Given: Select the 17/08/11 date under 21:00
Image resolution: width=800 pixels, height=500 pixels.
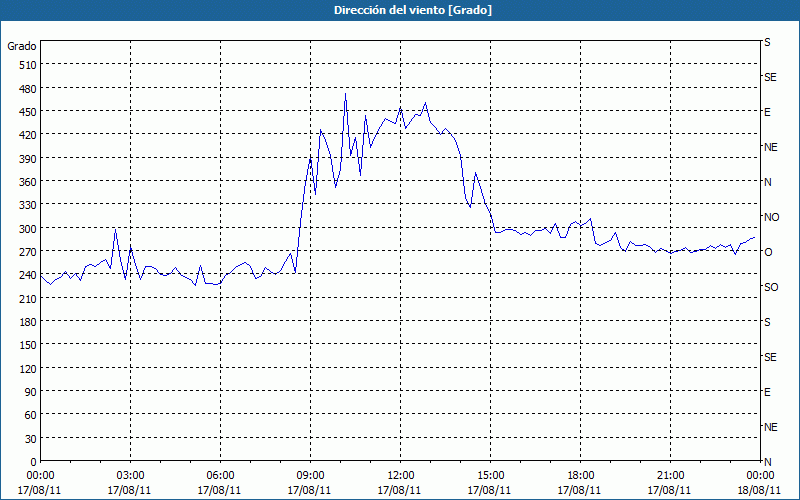Looking at the screenshot, I should pyautogui.click(x=670, y=490).
